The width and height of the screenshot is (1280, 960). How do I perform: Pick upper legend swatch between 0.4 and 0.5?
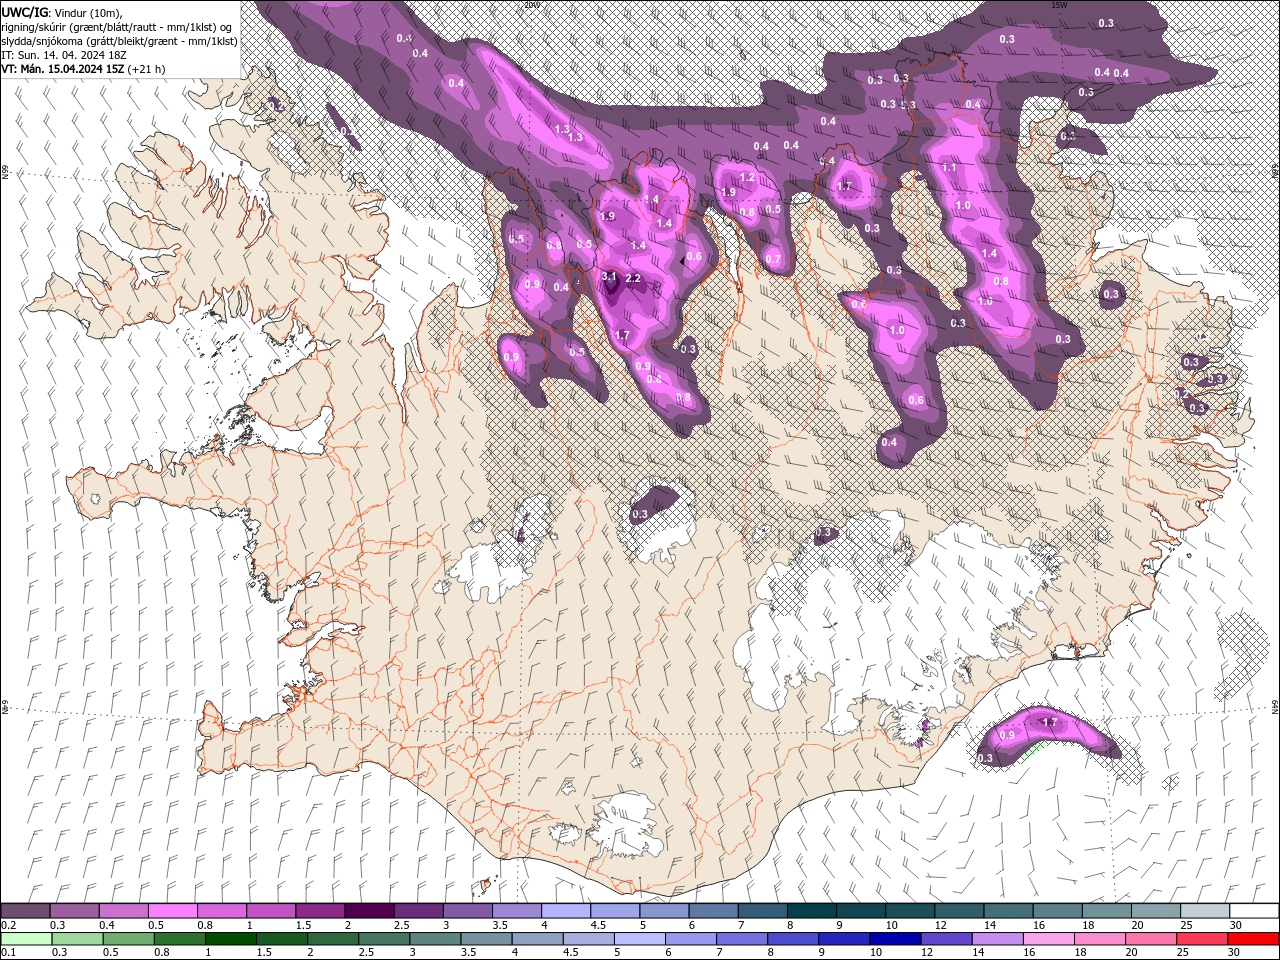click(123, 910)
